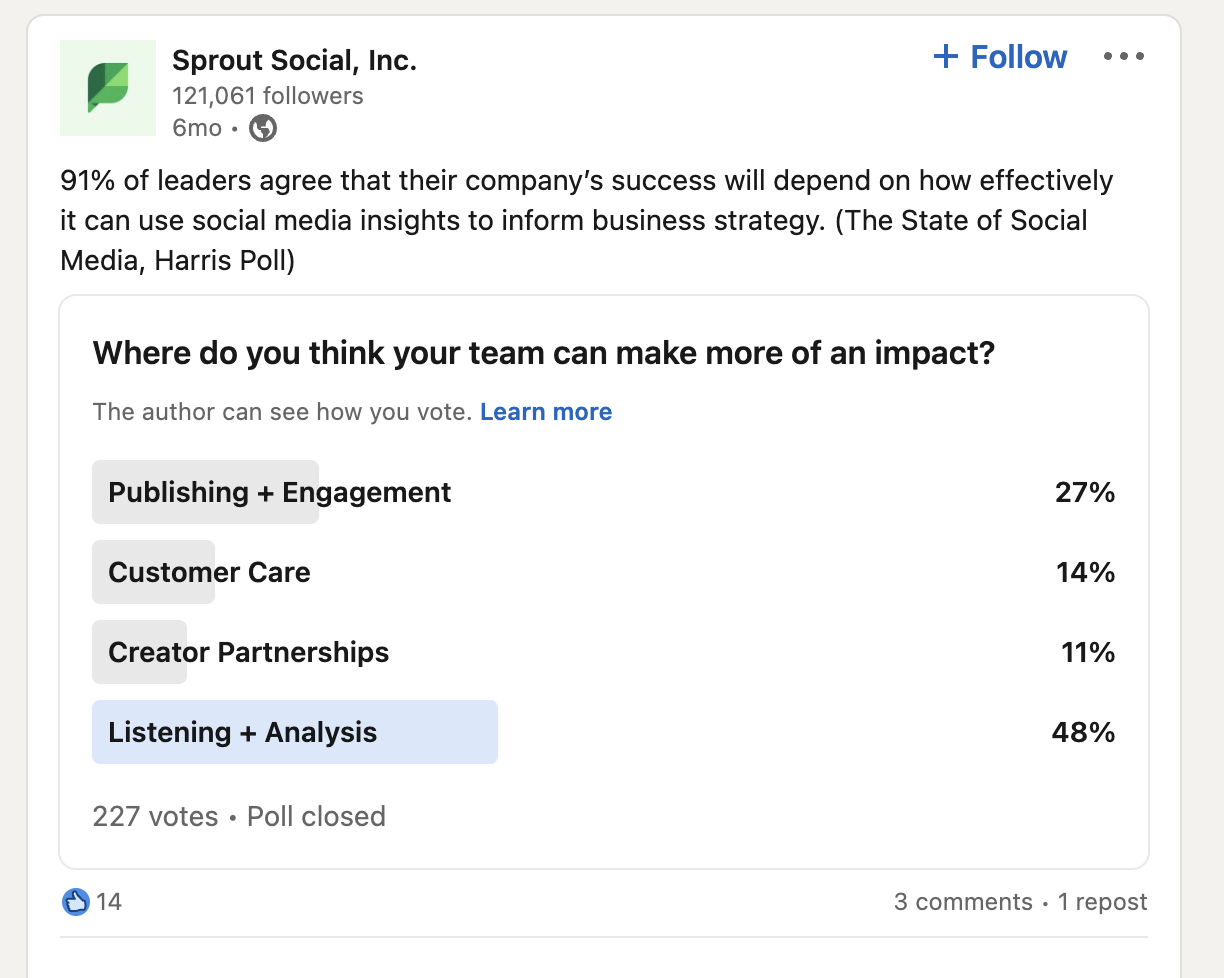Click the post text about 91% of leaders
The image size is (1224, 978).
point(587,221)
